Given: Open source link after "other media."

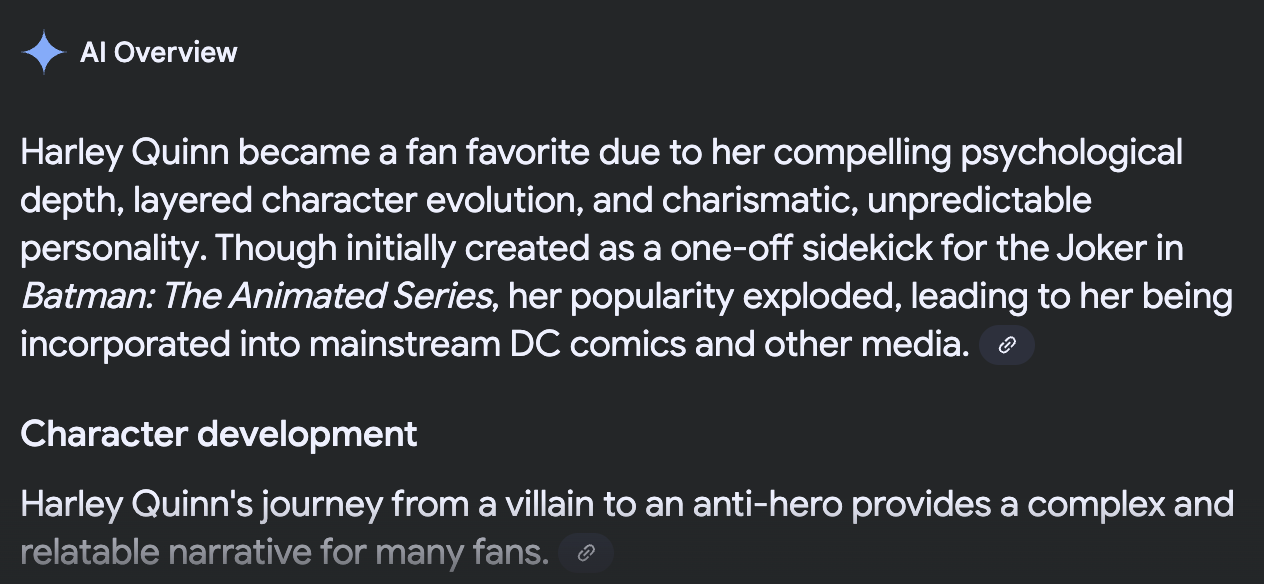Looking at the screenshot, I should [x=1007, y=346].
